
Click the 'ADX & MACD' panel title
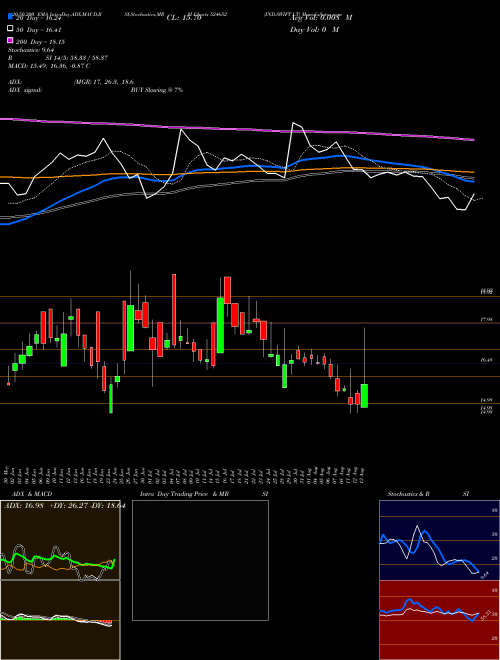tap(32, 494)
